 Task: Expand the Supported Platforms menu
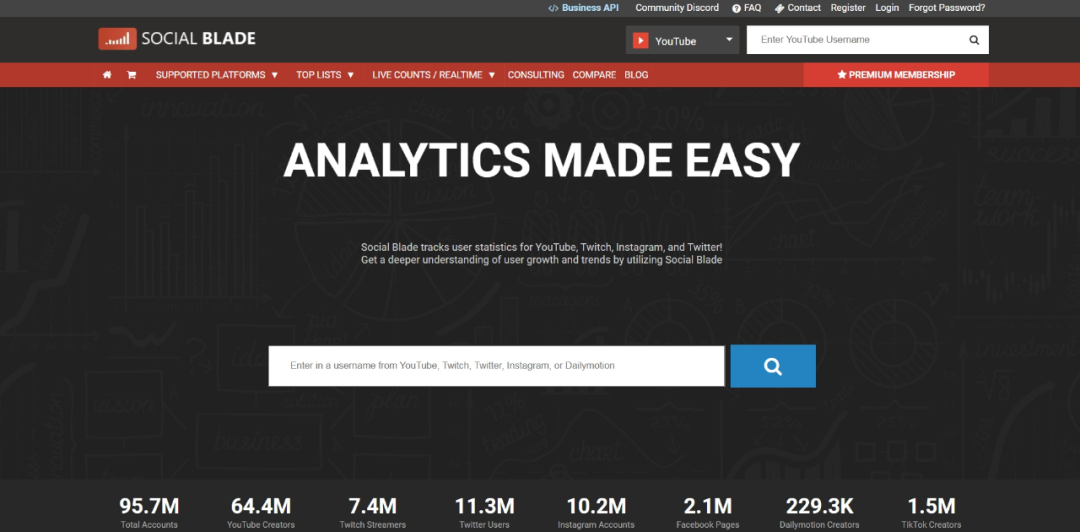217,75
